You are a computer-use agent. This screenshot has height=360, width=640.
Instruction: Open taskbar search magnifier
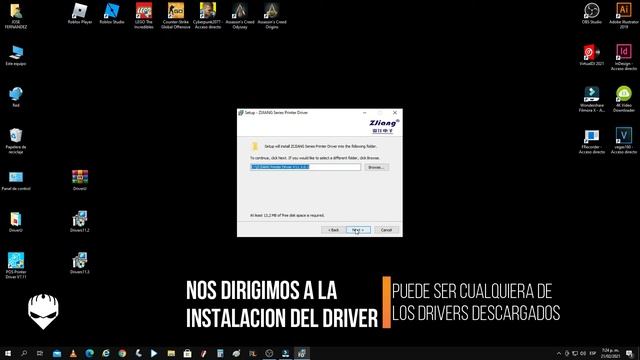[x=24, y=353]
